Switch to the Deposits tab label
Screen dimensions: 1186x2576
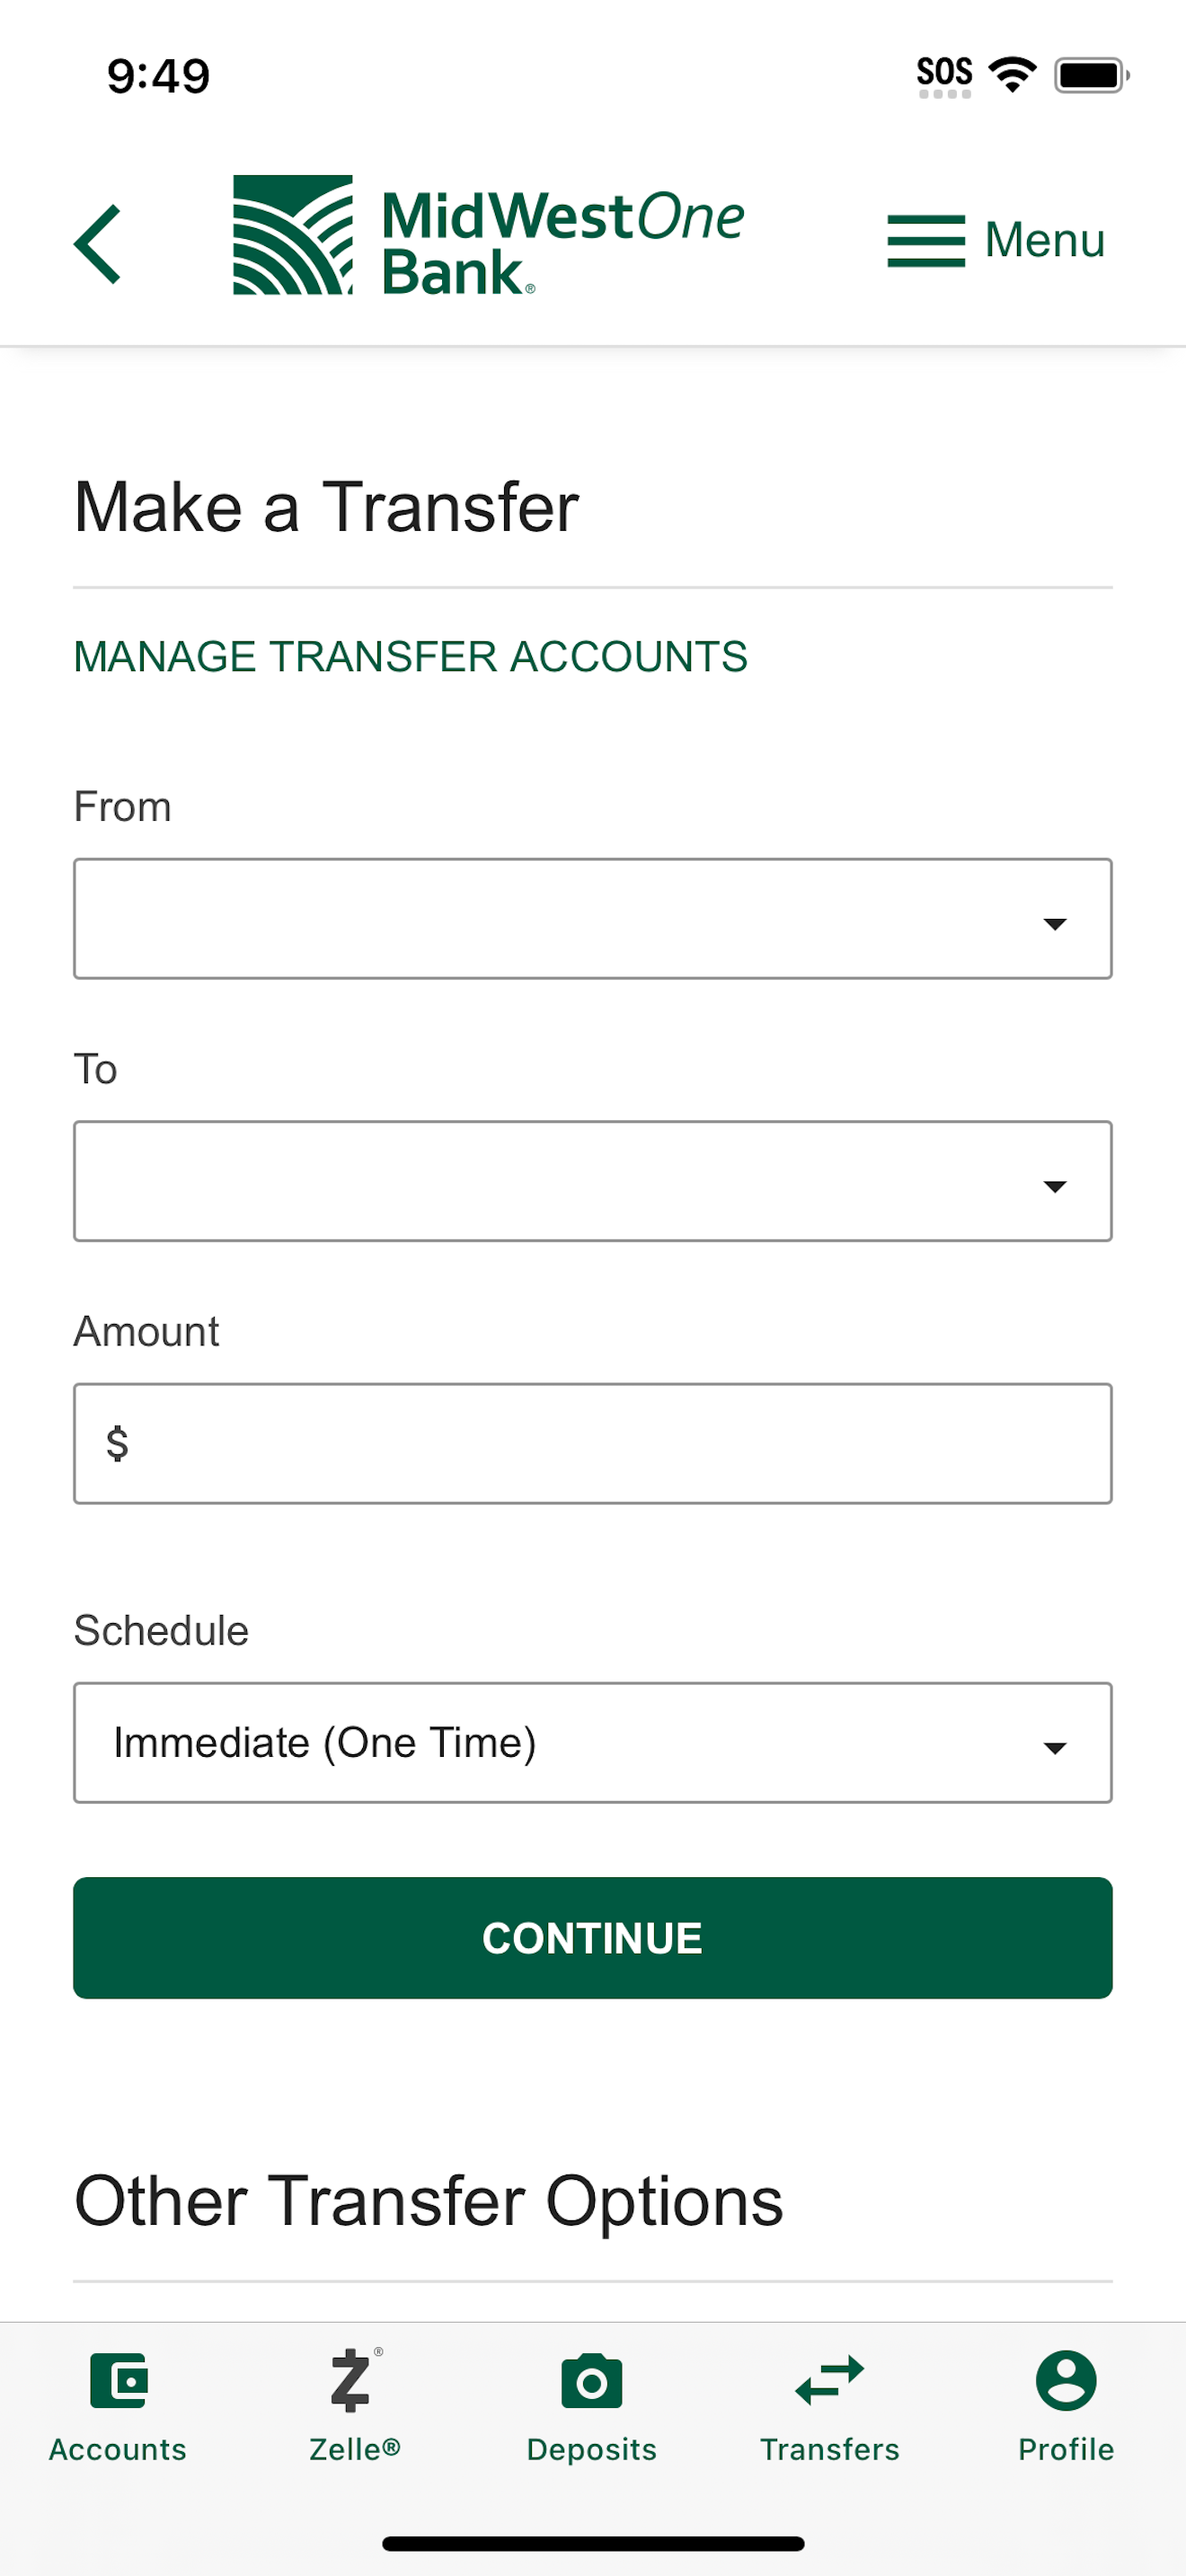592,2449
